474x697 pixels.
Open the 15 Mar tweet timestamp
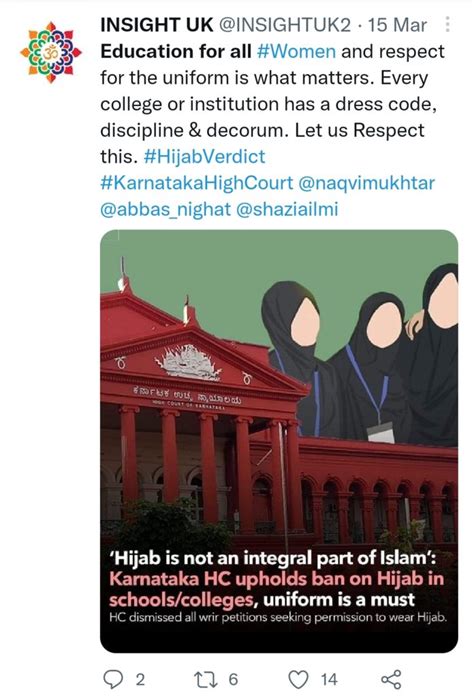[x=397, y=25]
